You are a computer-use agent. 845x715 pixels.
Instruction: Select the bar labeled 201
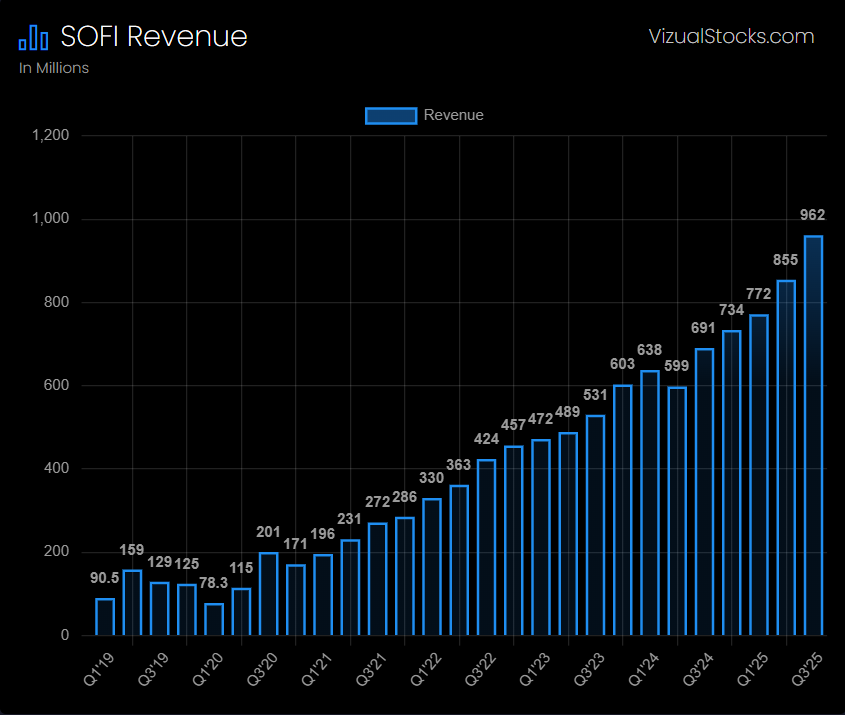(268, 593)
